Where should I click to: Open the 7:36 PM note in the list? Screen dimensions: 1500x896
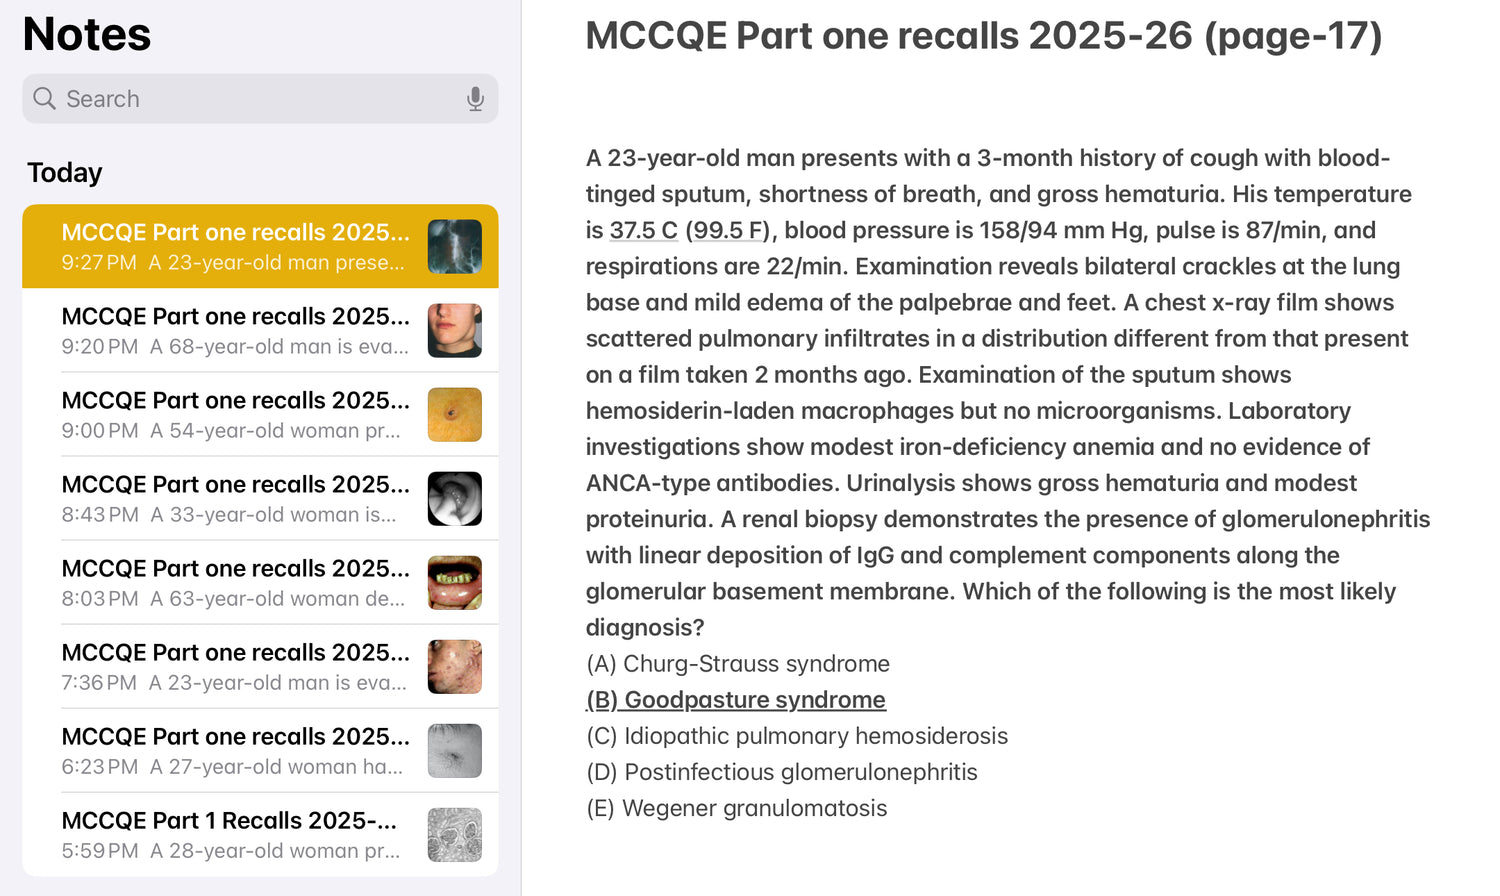(235, 666)
